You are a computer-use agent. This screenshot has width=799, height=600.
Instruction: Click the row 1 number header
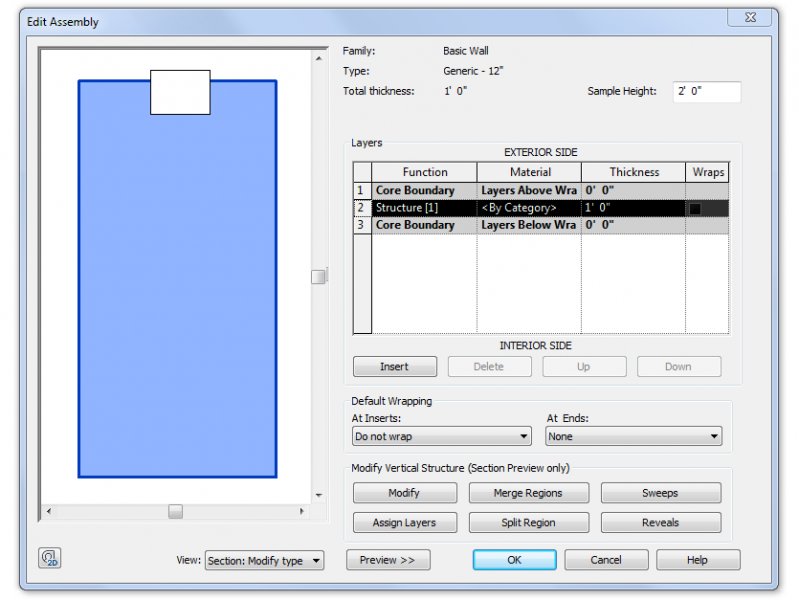[362, 191]
